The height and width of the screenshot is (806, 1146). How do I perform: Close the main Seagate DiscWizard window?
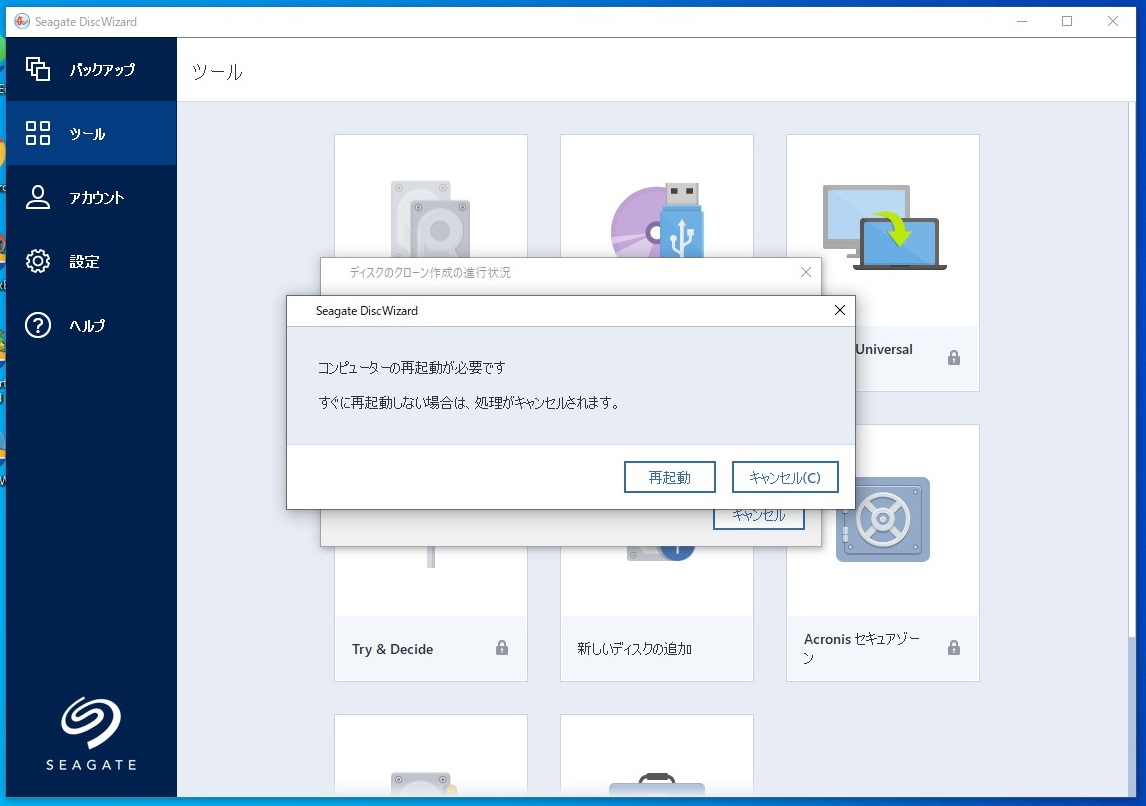pyautogui.click(x=1112, y=21)
